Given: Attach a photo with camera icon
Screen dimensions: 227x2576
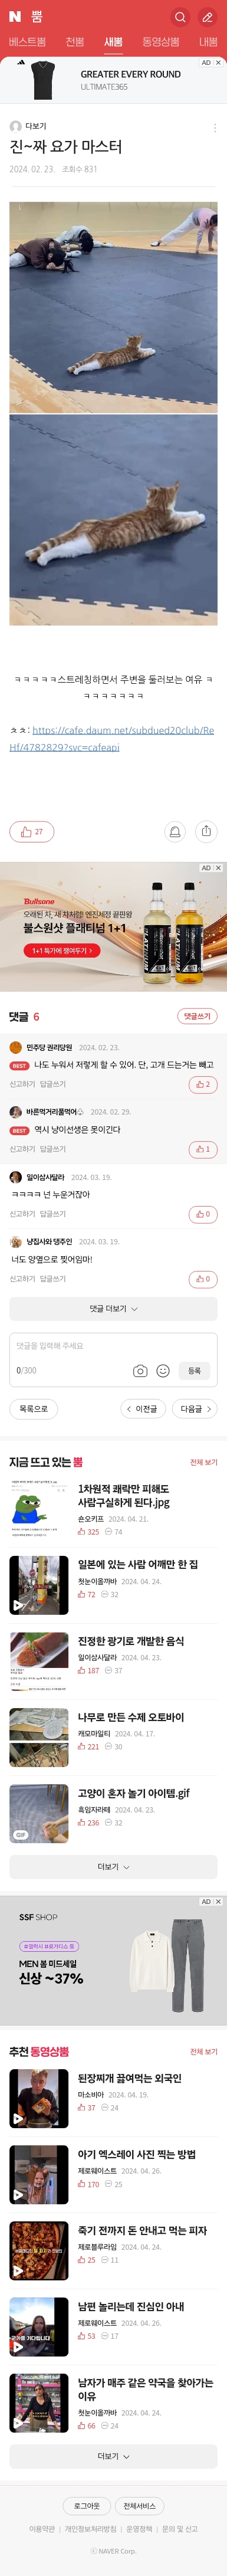Looking at the screenshot, I should pyautogui.click(x=140, y=1370).
